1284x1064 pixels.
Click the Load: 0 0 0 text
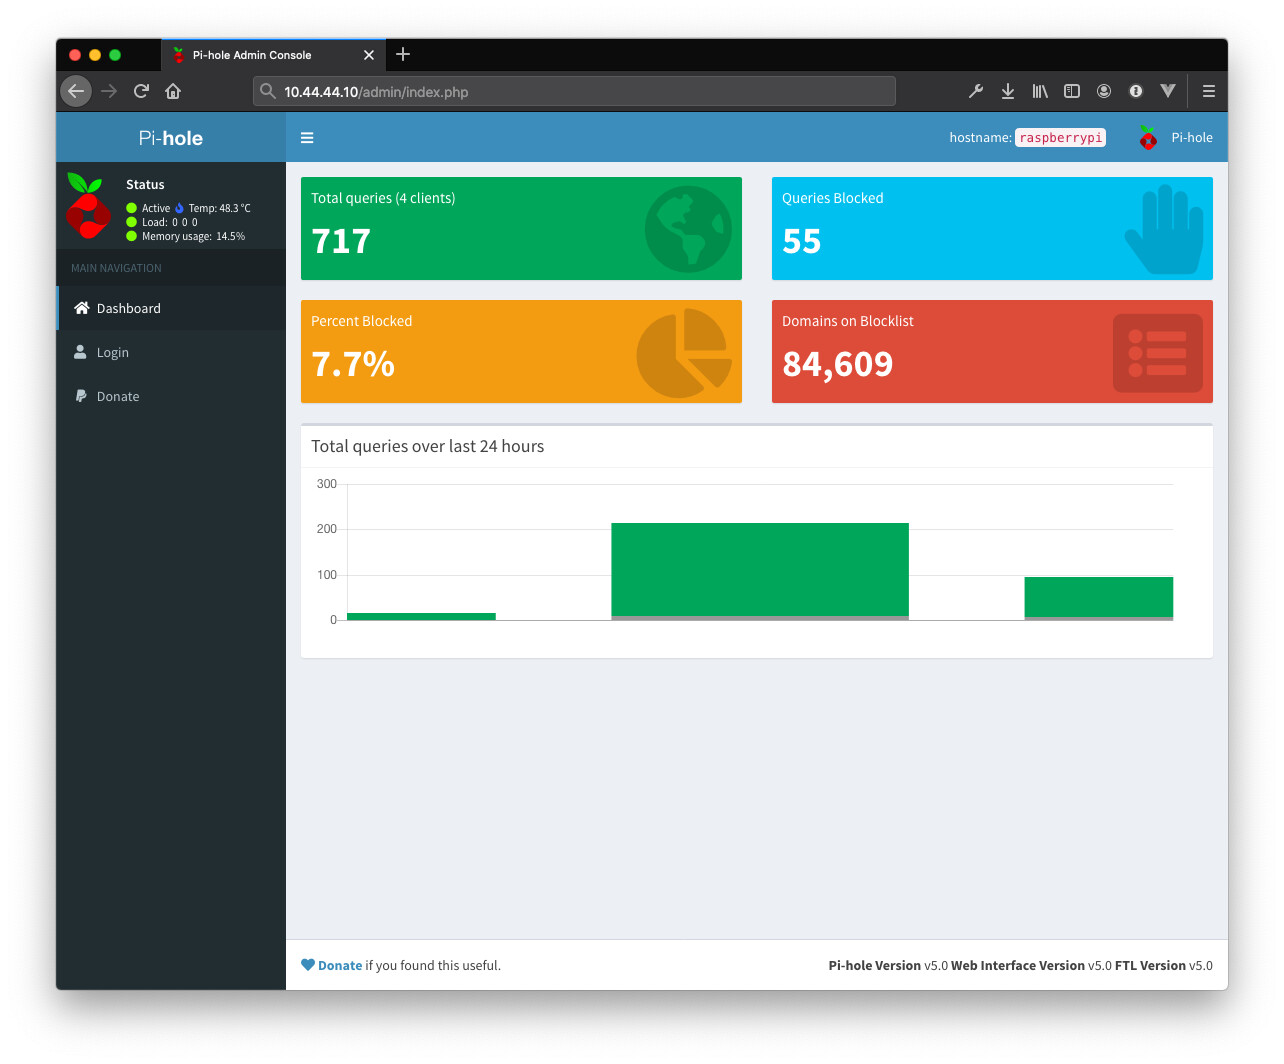(170, 222)
